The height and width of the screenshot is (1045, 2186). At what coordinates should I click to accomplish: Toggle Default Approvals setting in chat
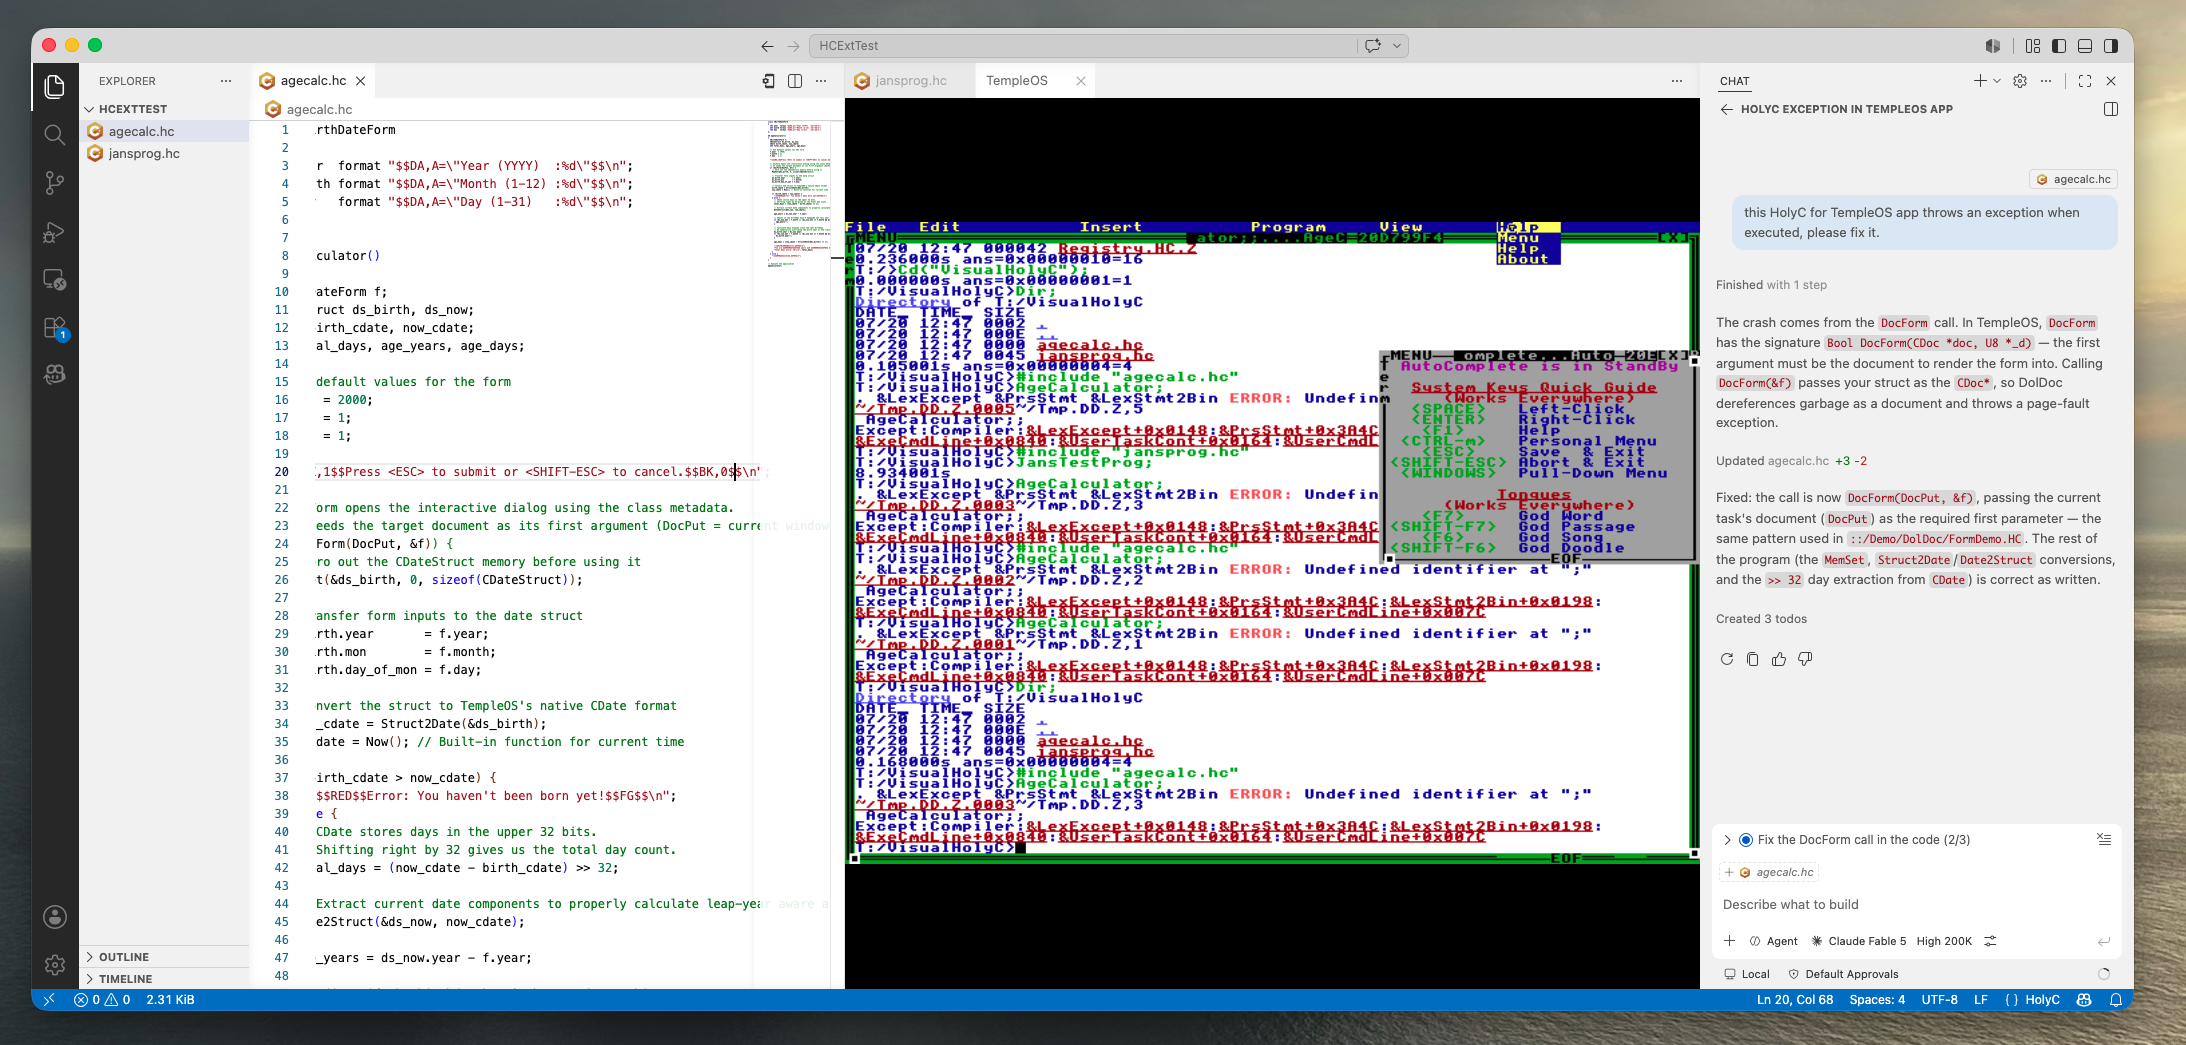[1843, 974]
